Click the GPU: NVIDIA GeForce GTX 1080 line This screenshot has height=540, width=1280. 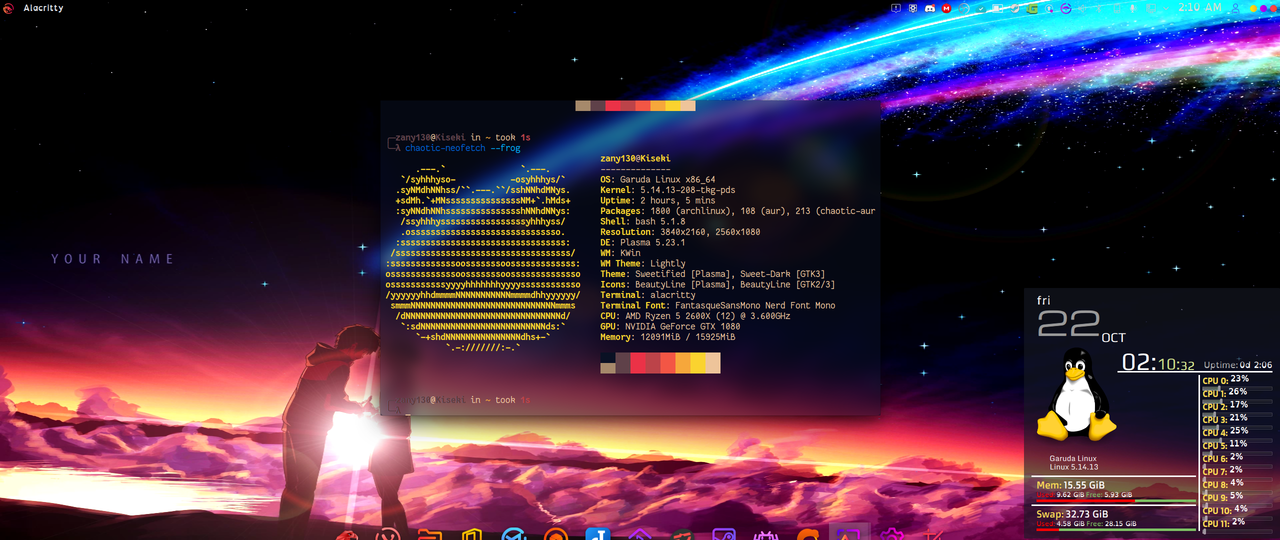coord(670,327)
